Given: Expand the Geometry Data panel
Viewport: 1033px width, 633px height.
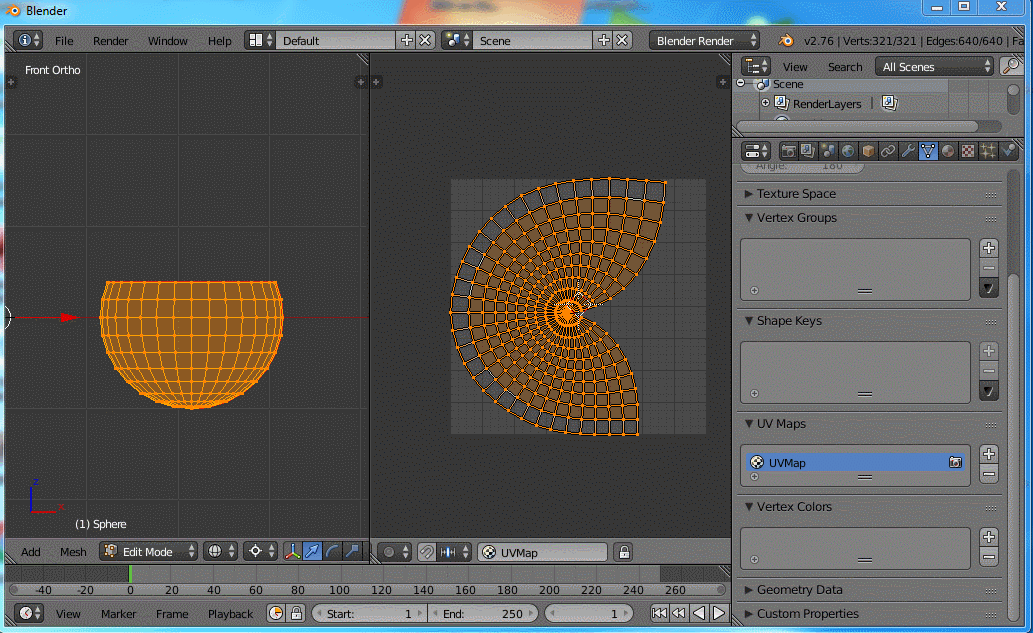Looking at the screenshot, I should (x=799, y=590).
